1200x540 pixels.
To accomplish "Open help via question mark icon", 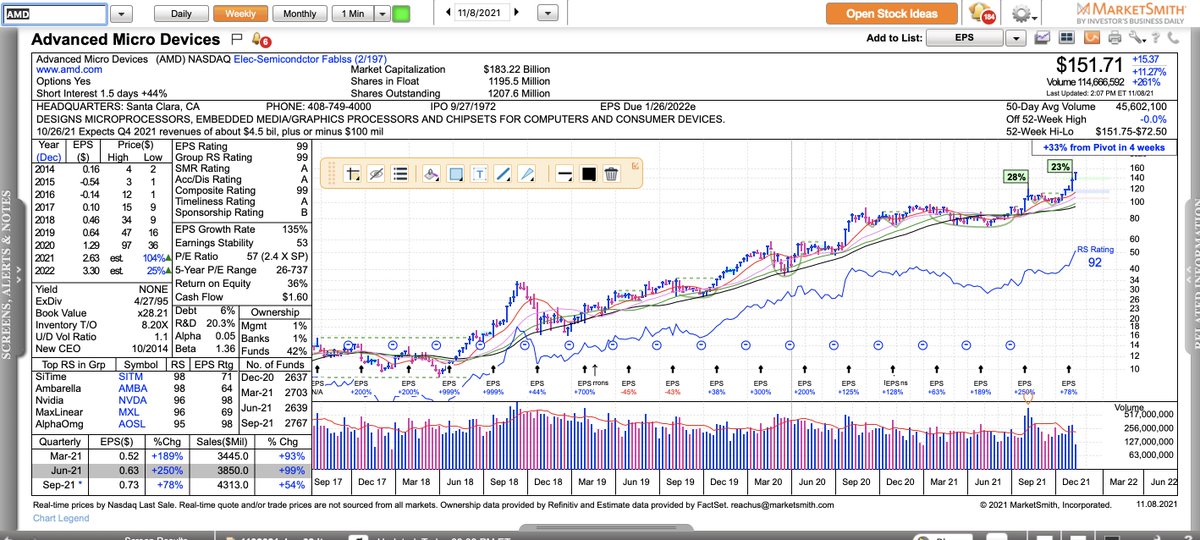I will point(1158,39).
